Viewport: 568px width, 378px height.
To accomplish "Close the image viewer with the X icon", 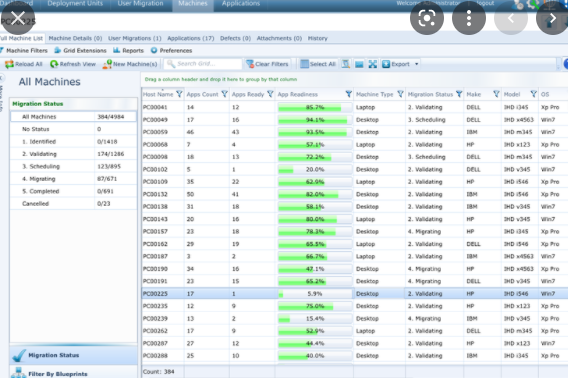I will [18, 18].
